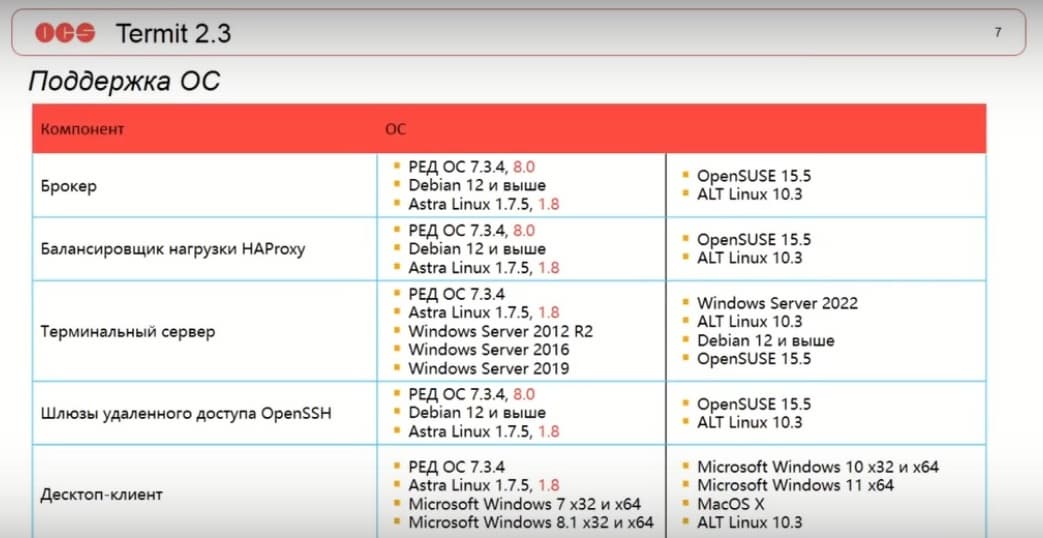This screenshot has width=1043, height=538.
Task: Click the Termit 2.3 title text
Action: [x=173, y=33]
